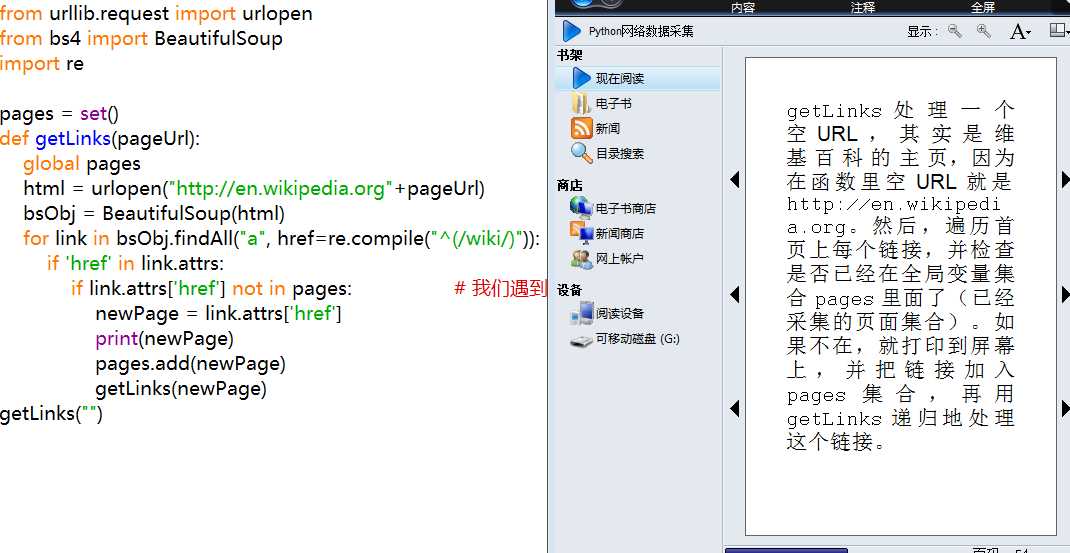Open the page layout view dropdown
Screen dimensions: 1070x553
[x=1058, y=31]
